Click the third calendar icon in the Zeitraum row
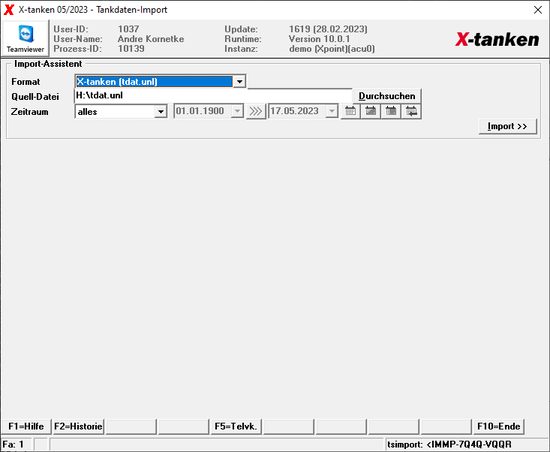Image resolution: width=550 pixels, height=452 pixels. point(391,112)
